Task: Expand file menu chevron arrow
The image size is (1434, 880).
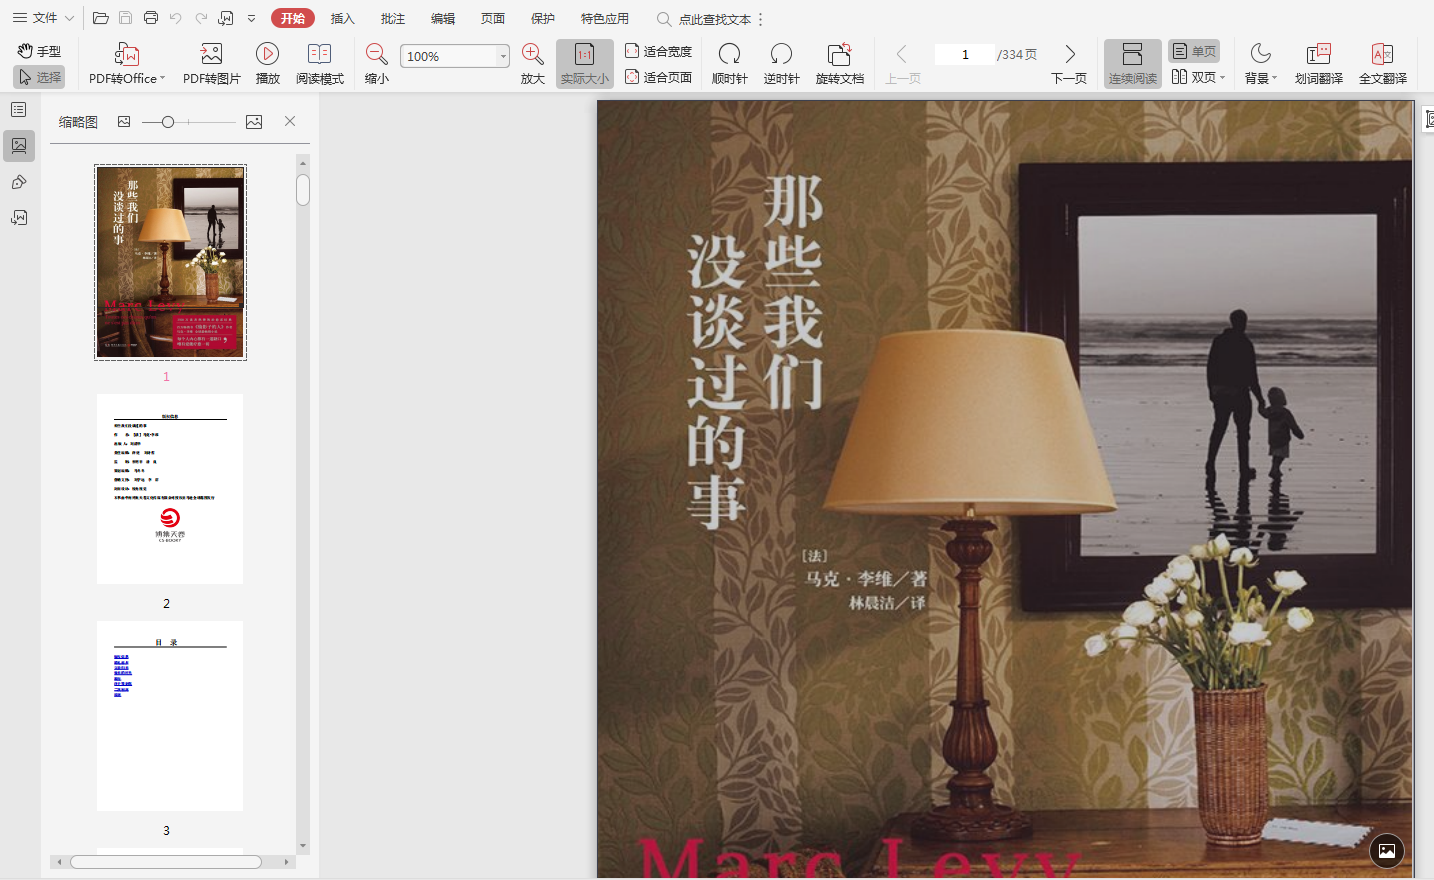Action: tap(69, 18)
